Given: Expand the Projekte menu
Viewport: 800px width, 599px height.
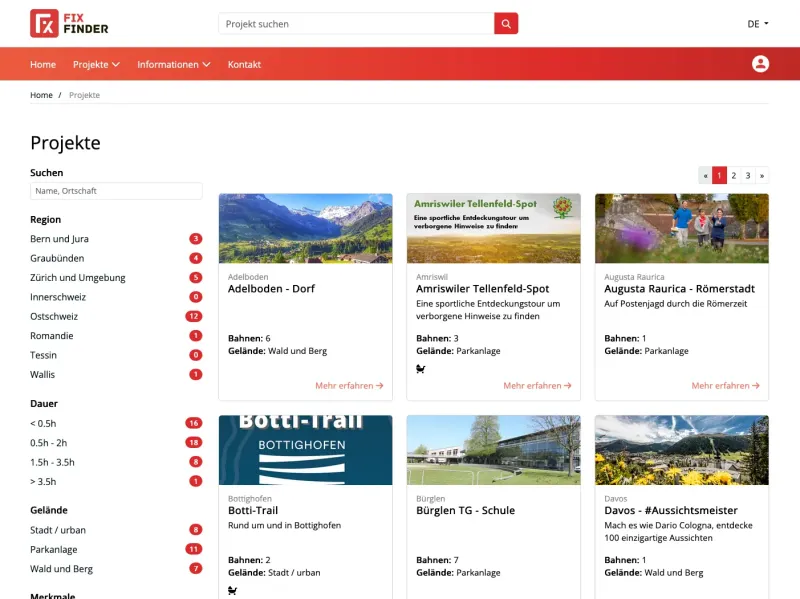Looking at the screenshot, I should [96, 64].
